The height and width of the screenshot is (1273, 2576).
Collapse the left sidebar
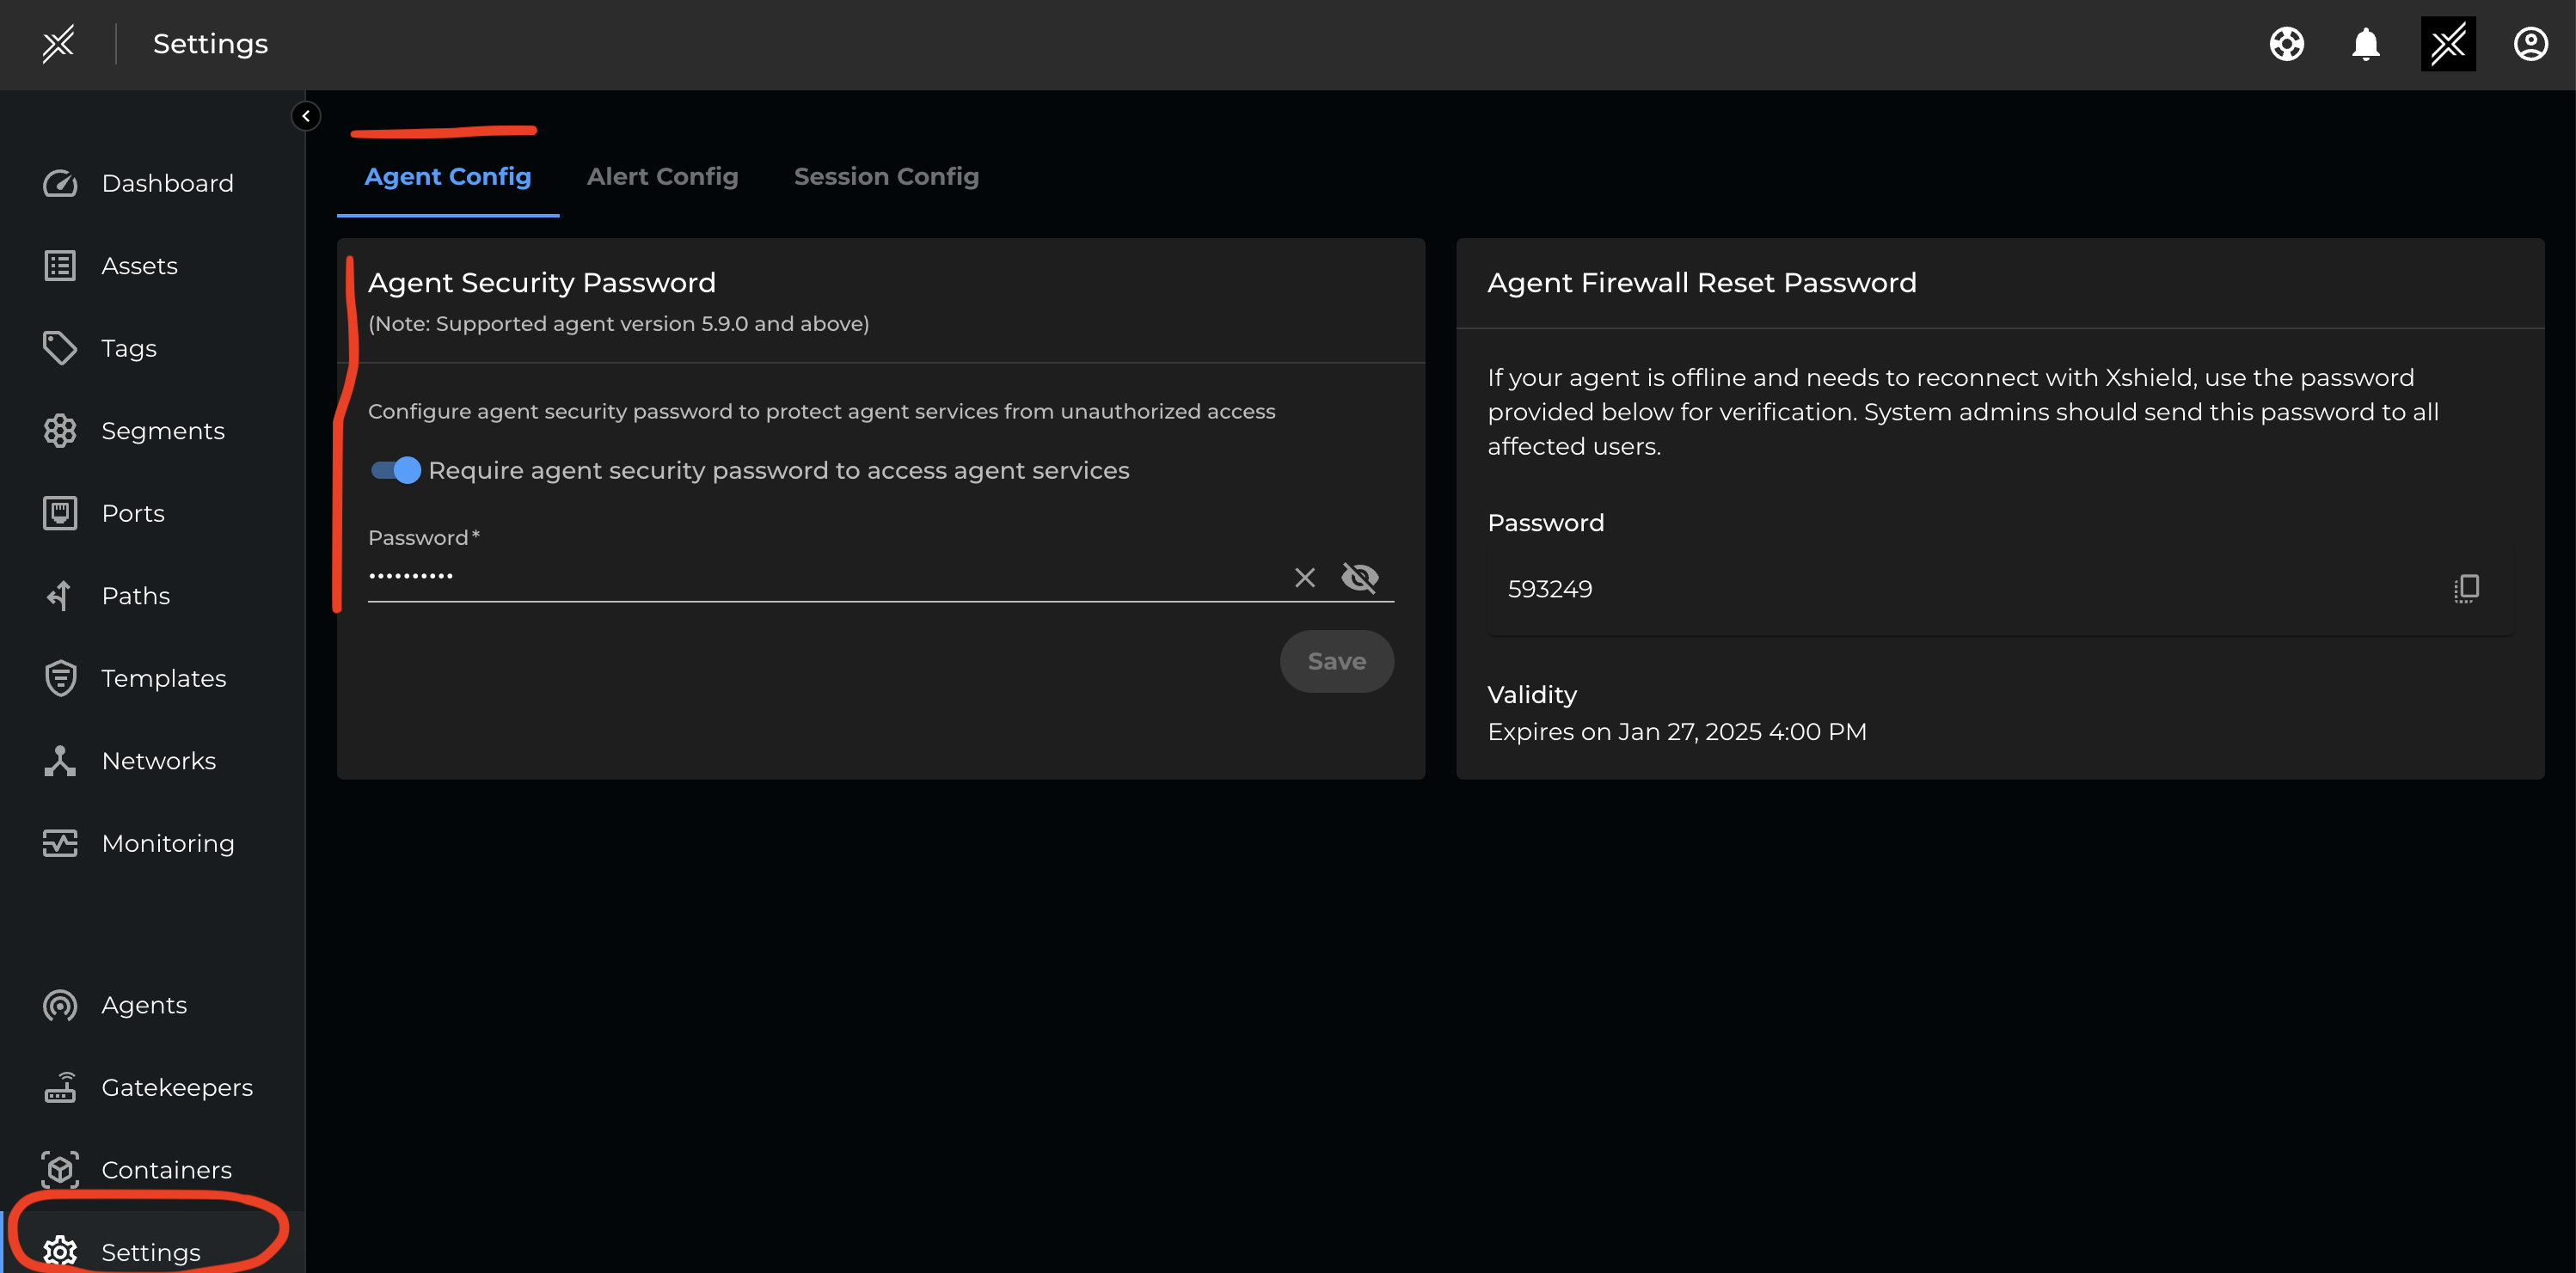[306, 116]
